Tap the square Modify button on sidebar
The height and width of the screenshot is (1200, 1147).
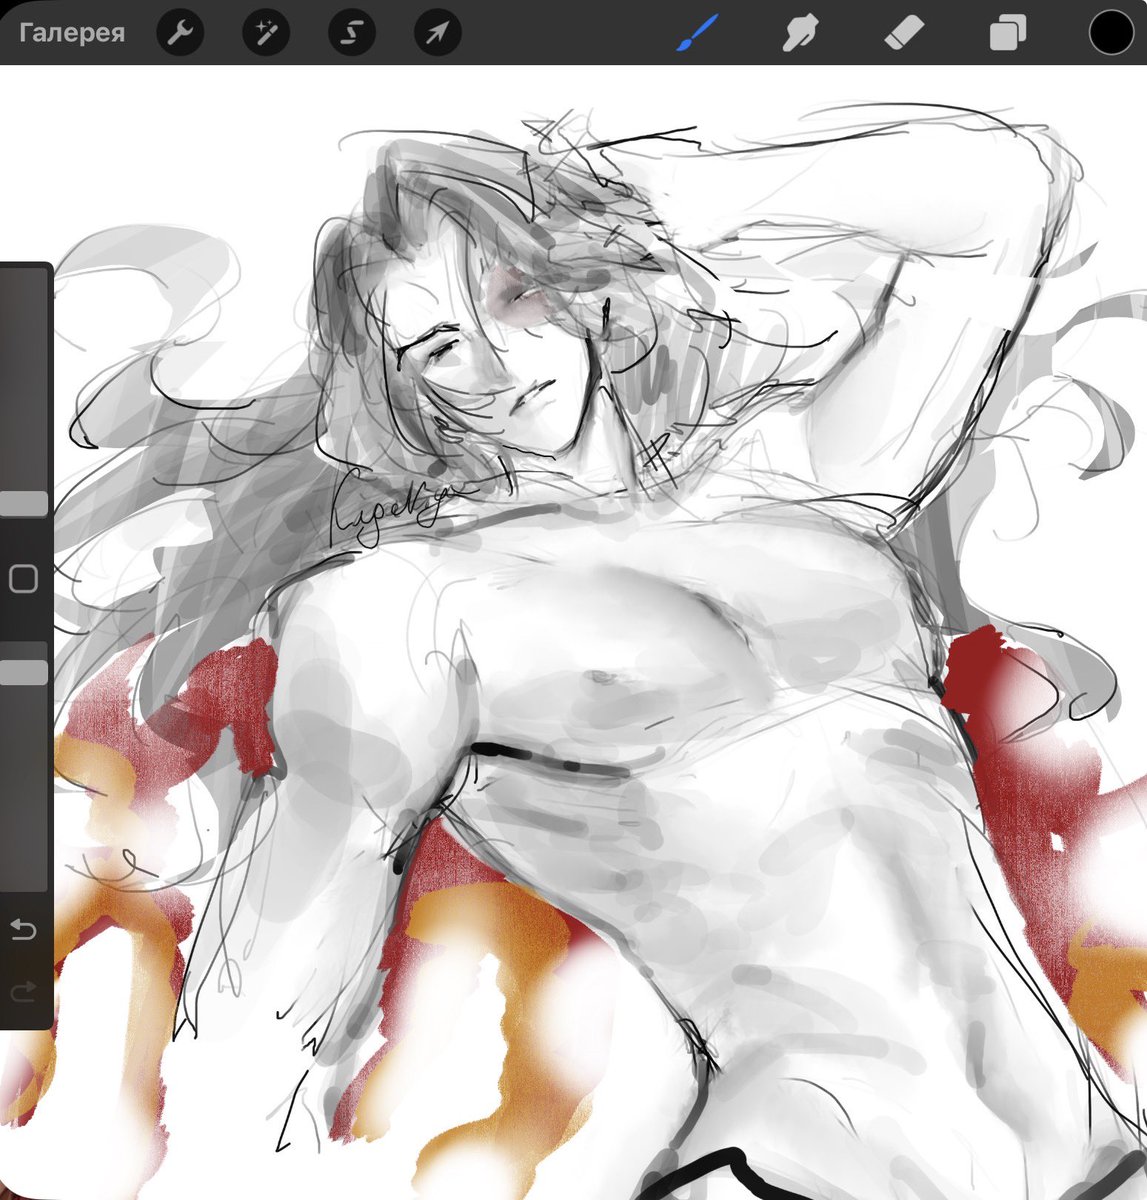[23, 579]
